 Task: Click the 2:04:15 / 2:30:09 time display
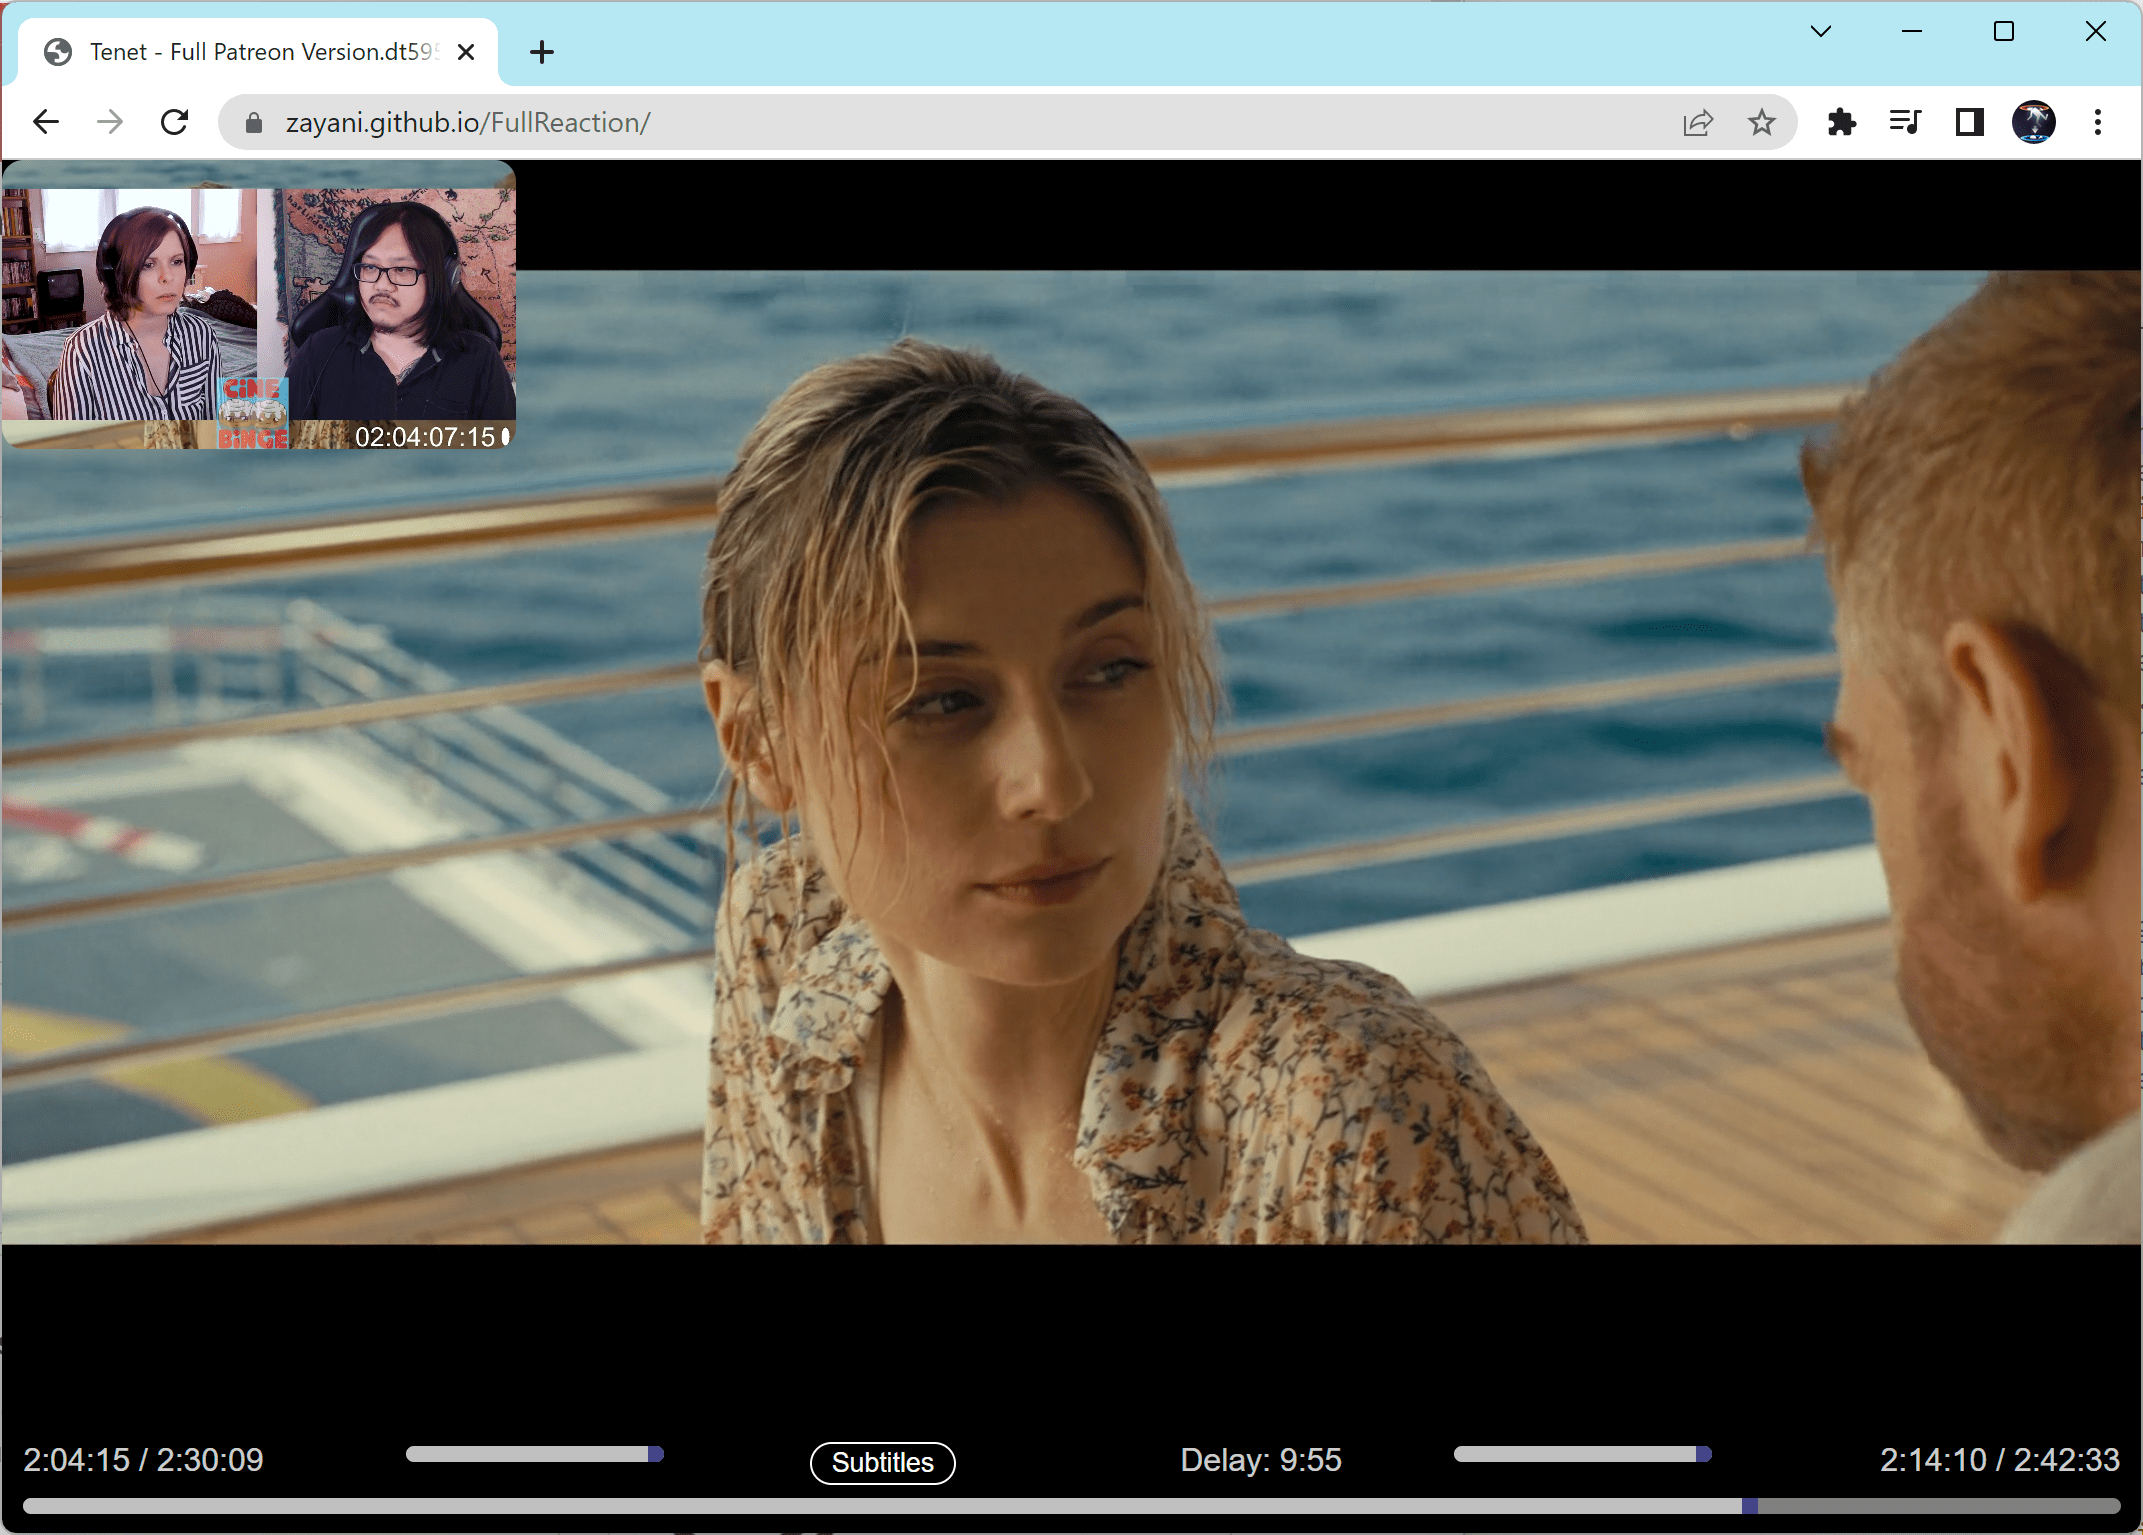click(x=143, y=1460)
